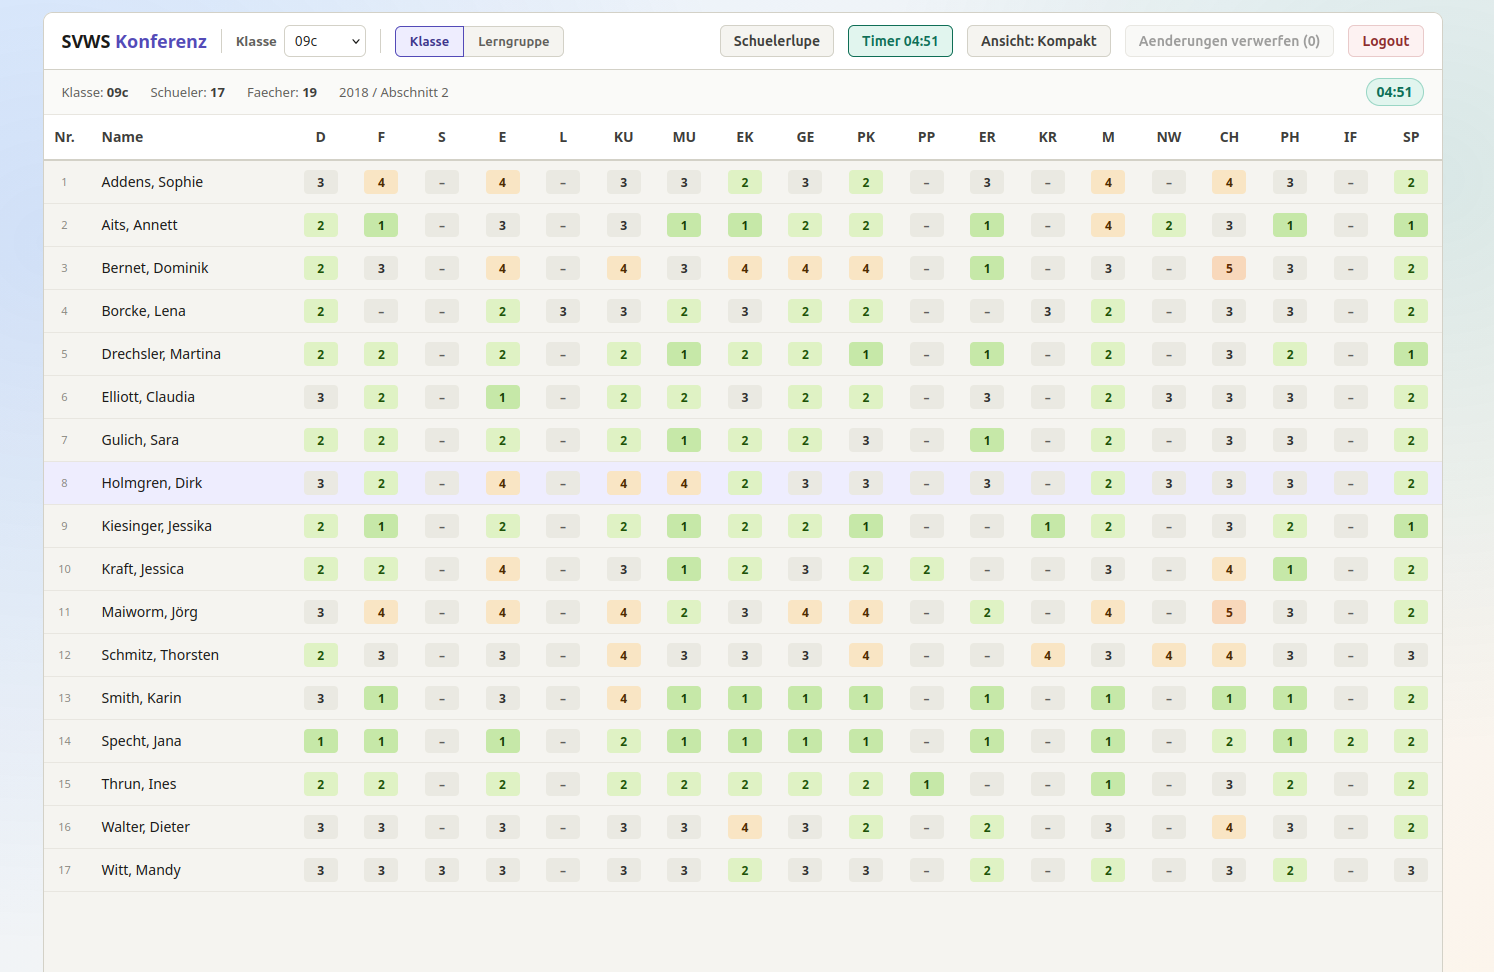Image resolution: width=1494 pixels, height=972 pixels.
Task: Toggle the Ansicht: Kompakt view mode
Action: point(1038,41)
